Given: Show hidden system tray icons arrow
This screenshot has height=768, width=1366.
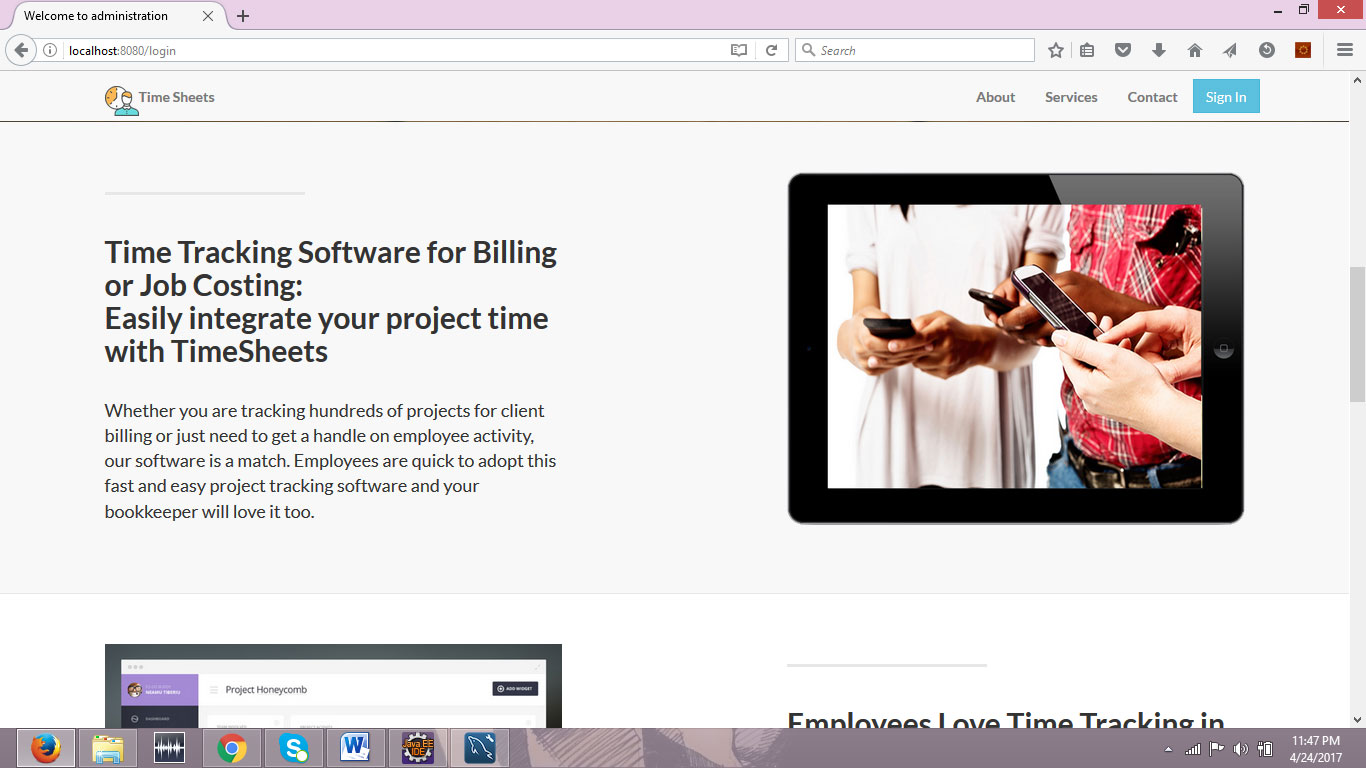Looking at the screenshot, I should (1168, 749).
